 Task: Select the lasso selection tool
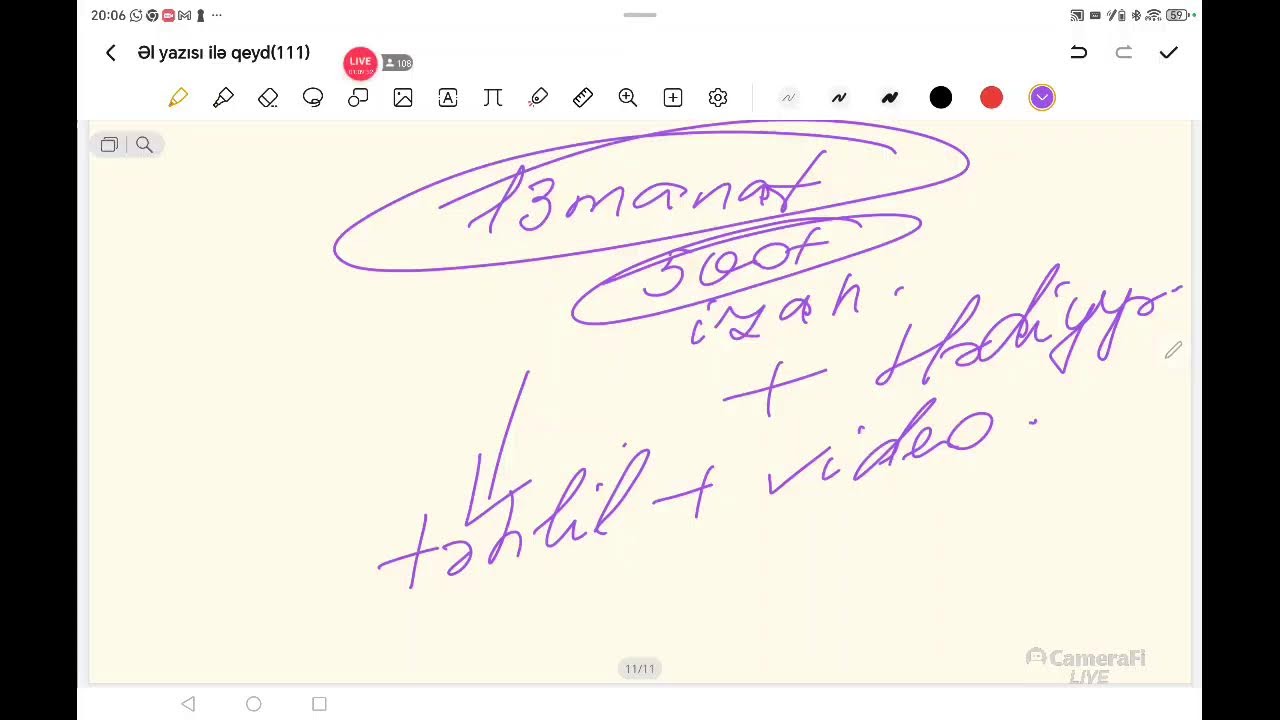click(x=313, y=97)
